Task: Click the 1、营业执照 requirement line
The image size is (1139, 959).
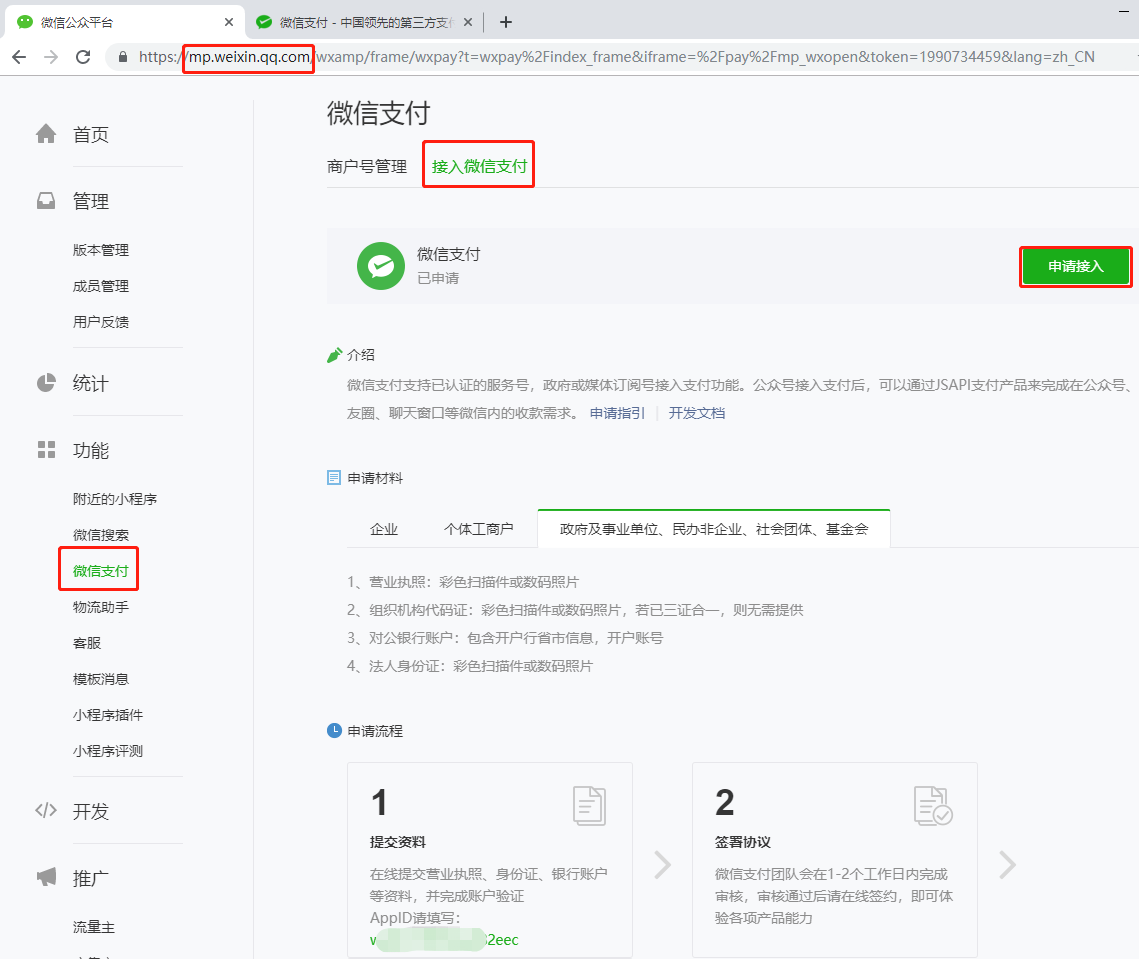Action: [463, 582]
